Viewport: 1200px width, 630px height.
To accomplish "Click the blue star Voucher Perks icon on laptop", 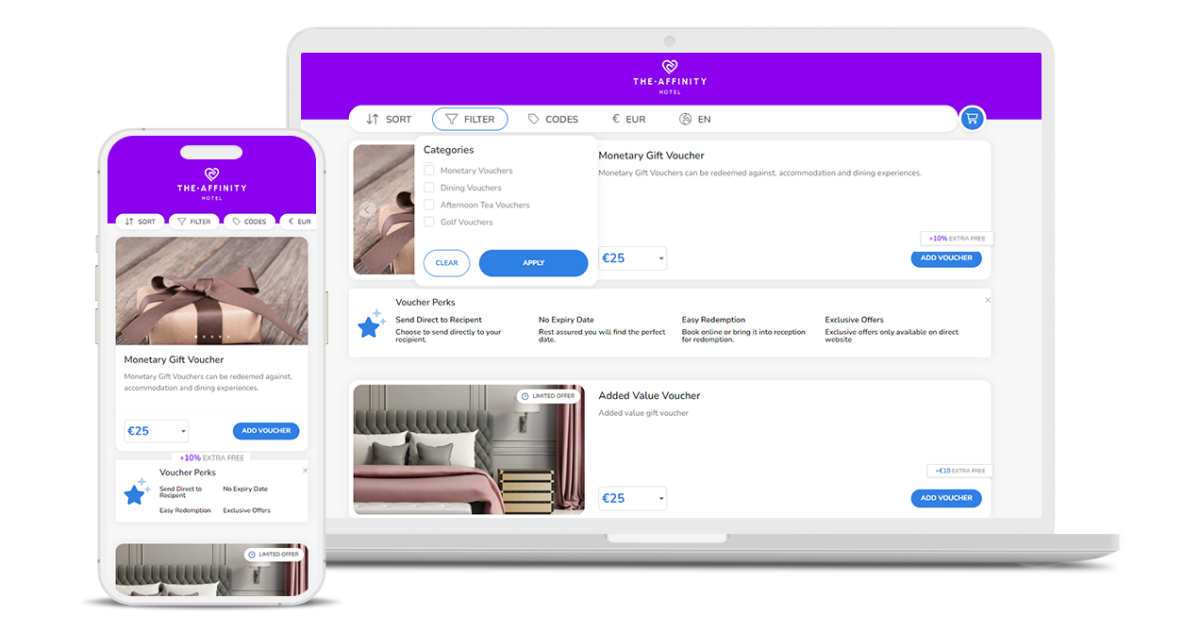I will coord(371,324).
